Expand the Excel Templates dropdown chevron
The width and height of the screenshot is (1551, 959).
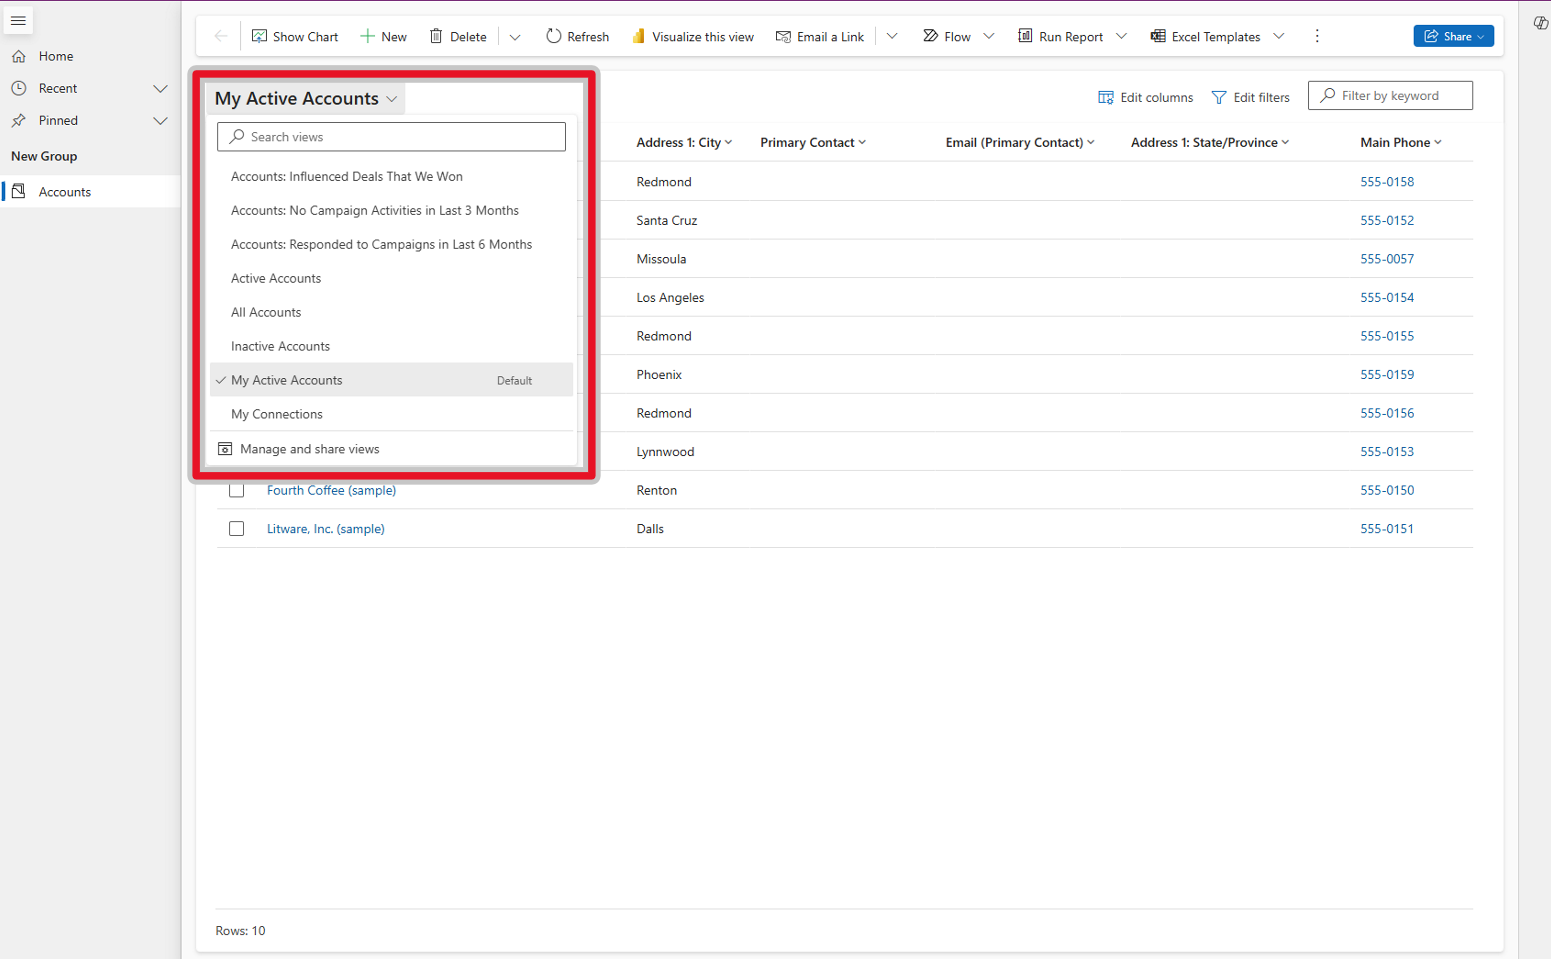coord(1279,36)
